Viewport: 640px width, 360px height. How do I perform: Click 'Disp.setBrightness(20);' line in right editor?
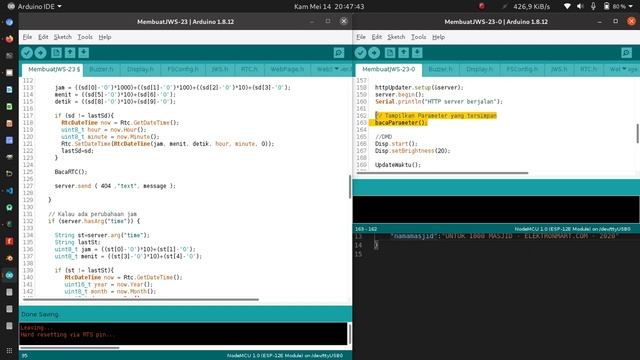(412, 151)
